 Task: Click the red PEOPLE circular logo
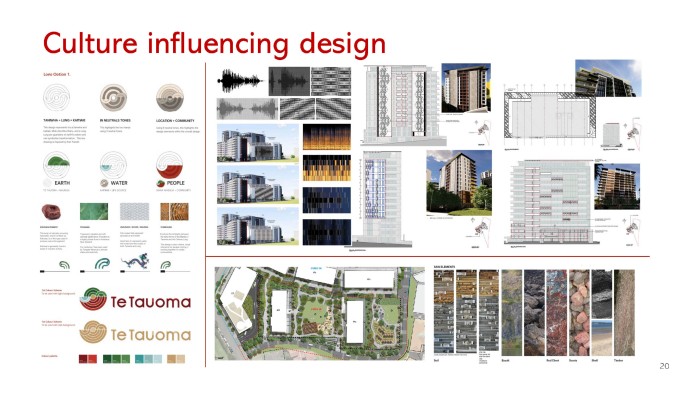click(x=169, y=165)
